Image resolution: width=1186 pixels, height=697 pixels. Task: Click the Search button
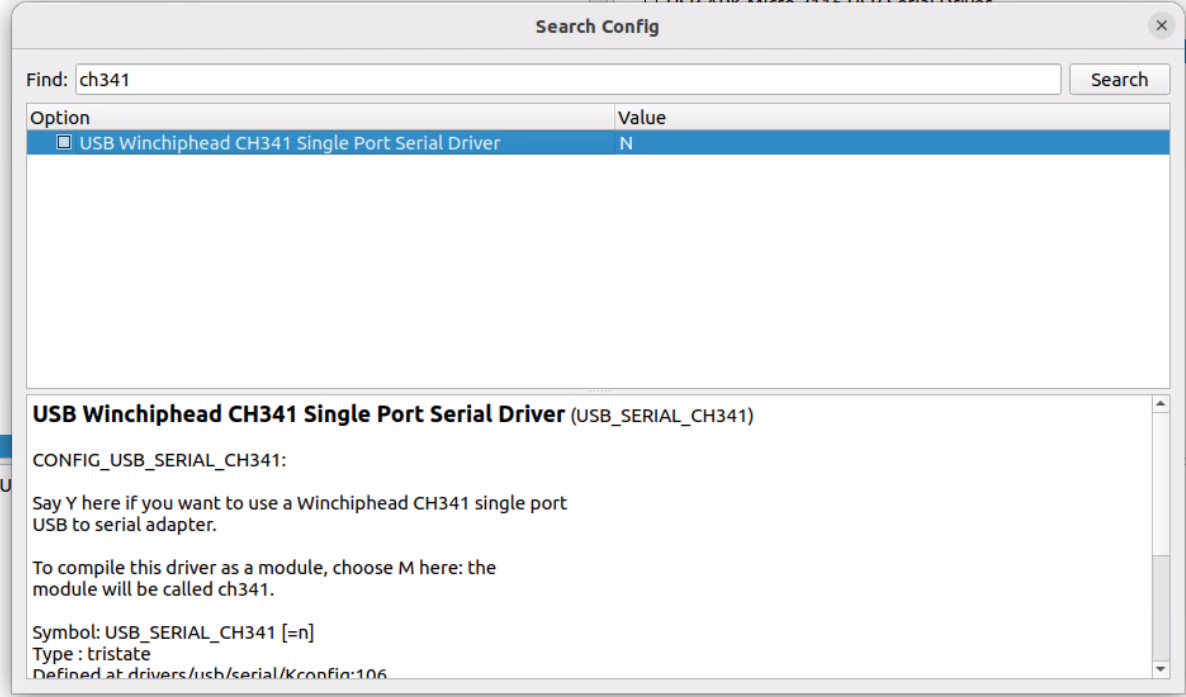[1119, 80]
